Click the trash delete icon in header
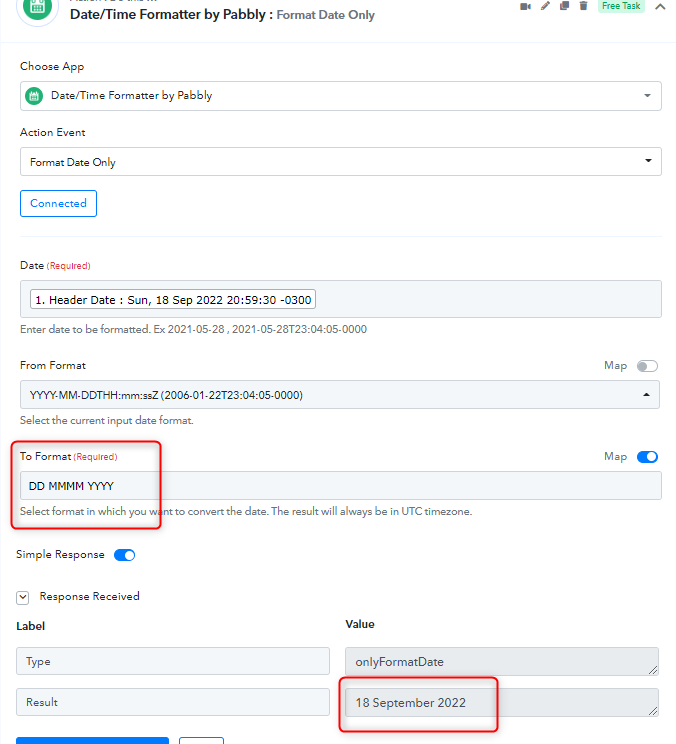 pyautogui.click(x=583, y=6)
